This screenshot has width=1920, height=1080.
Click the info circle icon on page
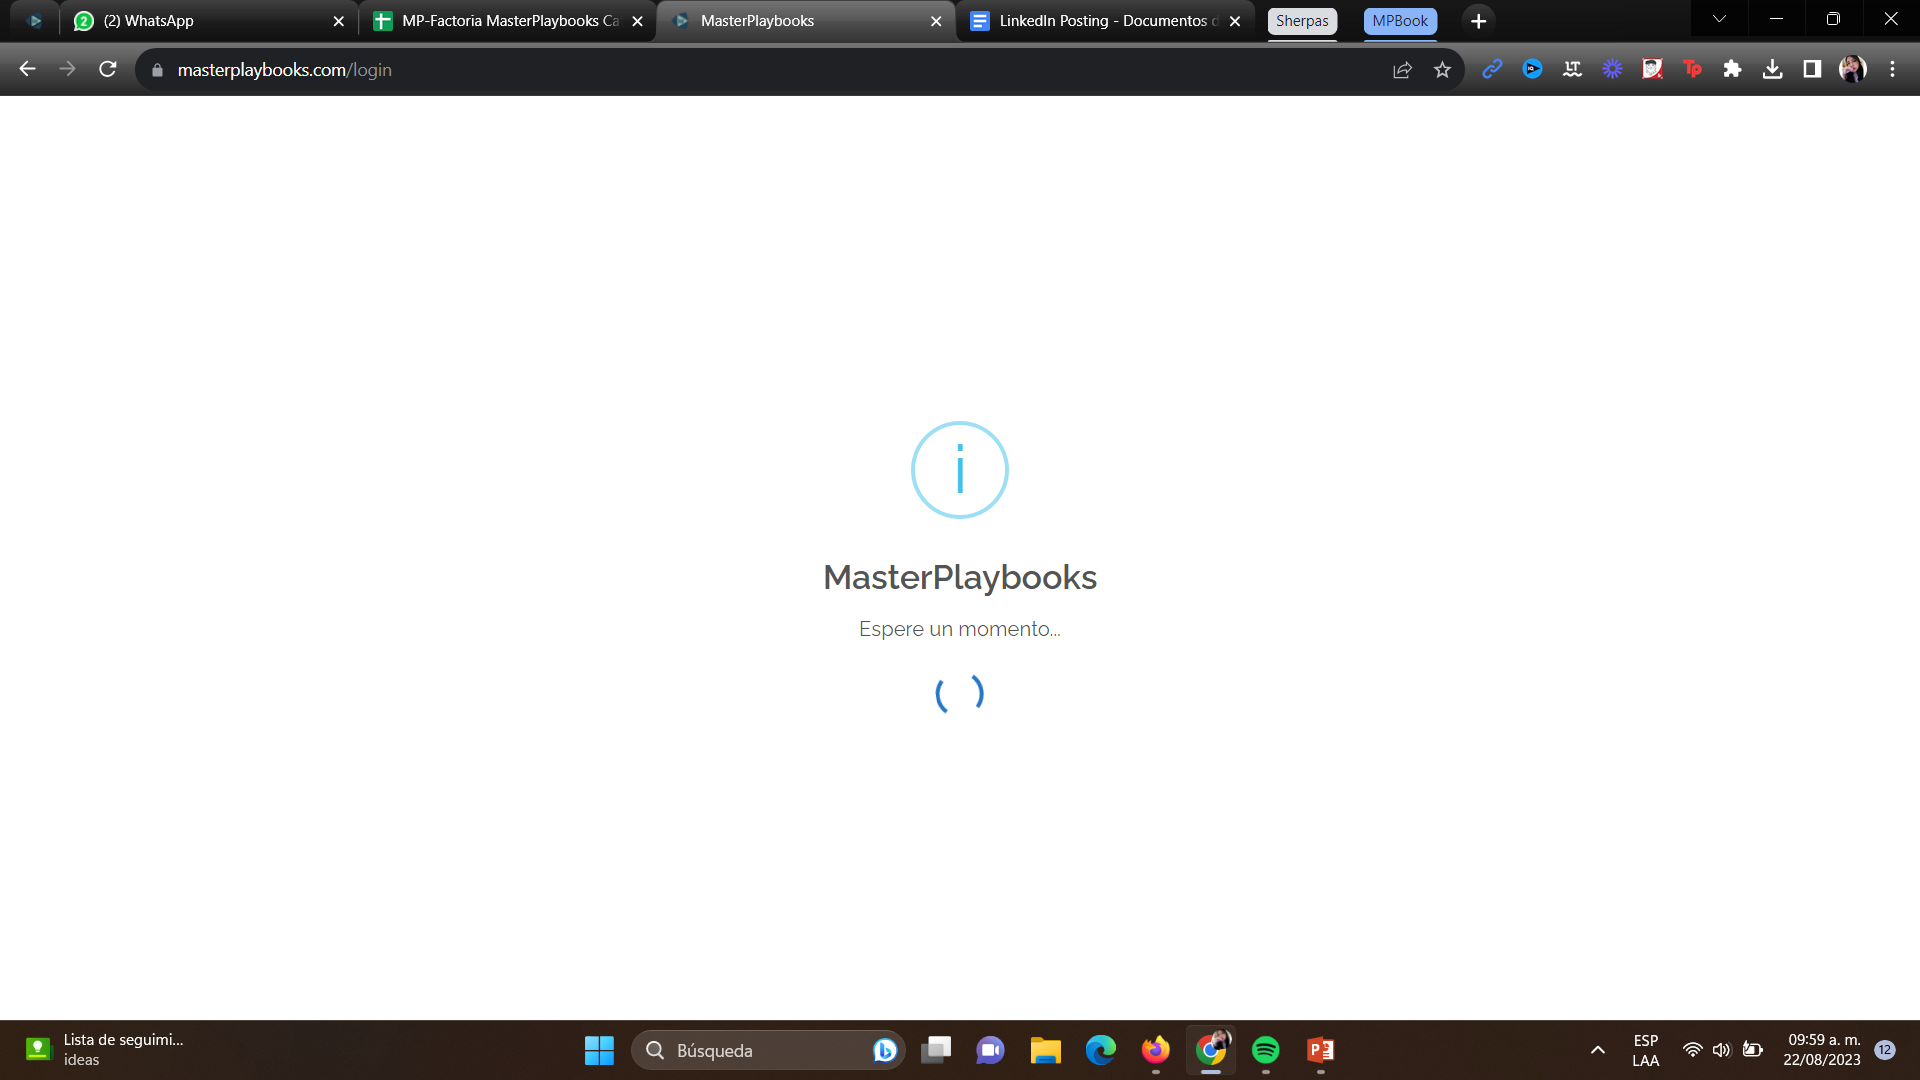click(x=960, y=470)
